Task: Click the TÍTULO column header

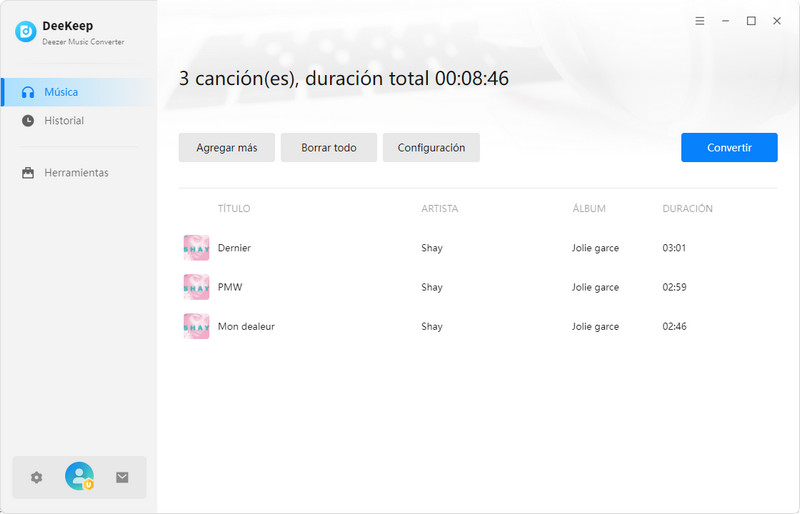Action: [234, 208]
